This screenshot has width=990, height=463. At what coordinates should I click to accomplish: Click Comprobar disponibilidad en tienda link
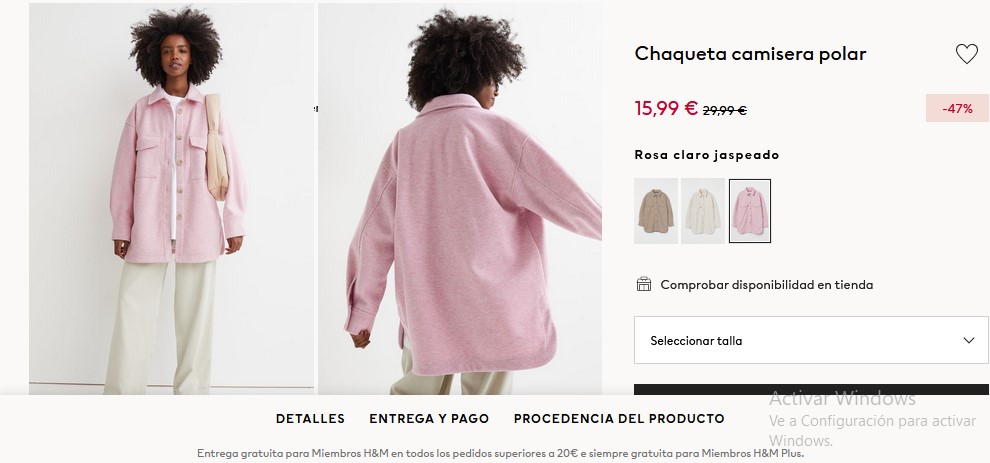pos(766,285)
